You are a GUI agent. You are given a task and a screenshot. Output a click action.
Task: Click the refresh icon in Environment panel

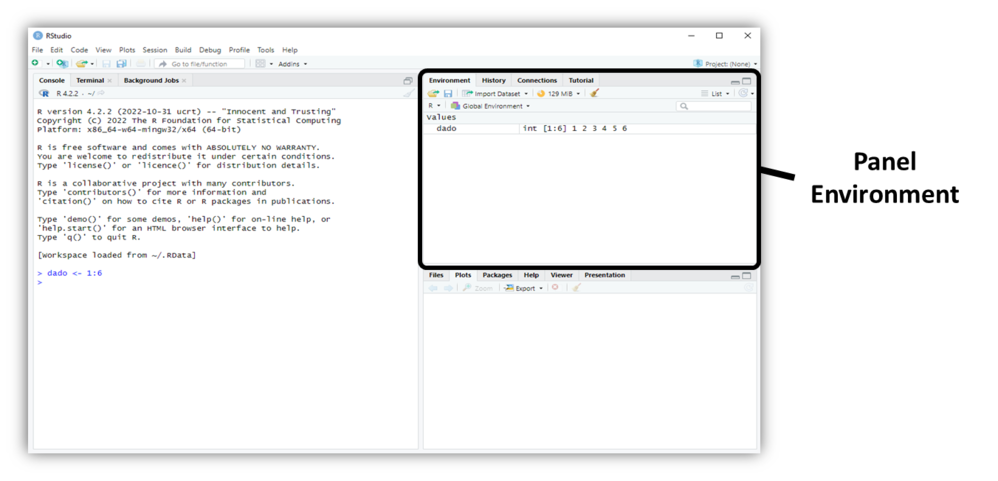(743, 93)
